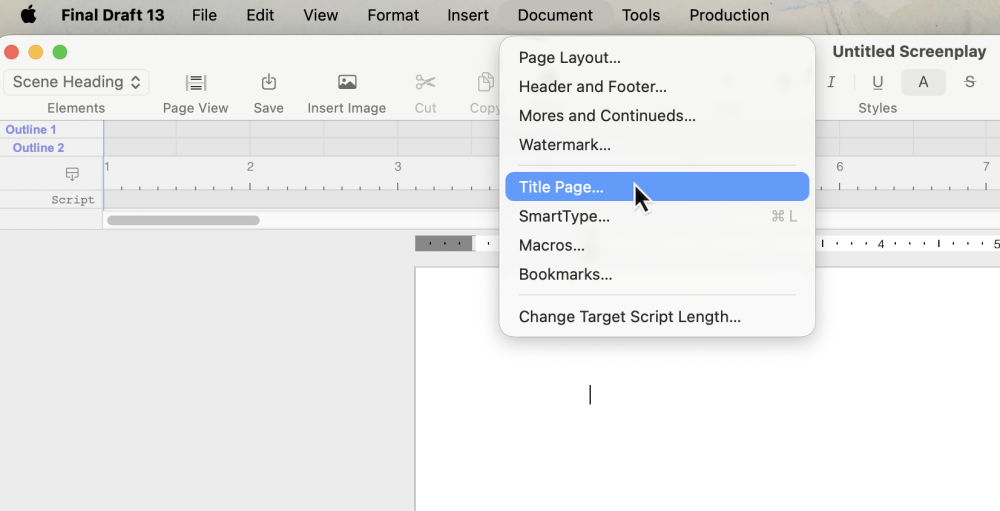Toggle italic style button

pyautogui.click(x=831, y=82)
